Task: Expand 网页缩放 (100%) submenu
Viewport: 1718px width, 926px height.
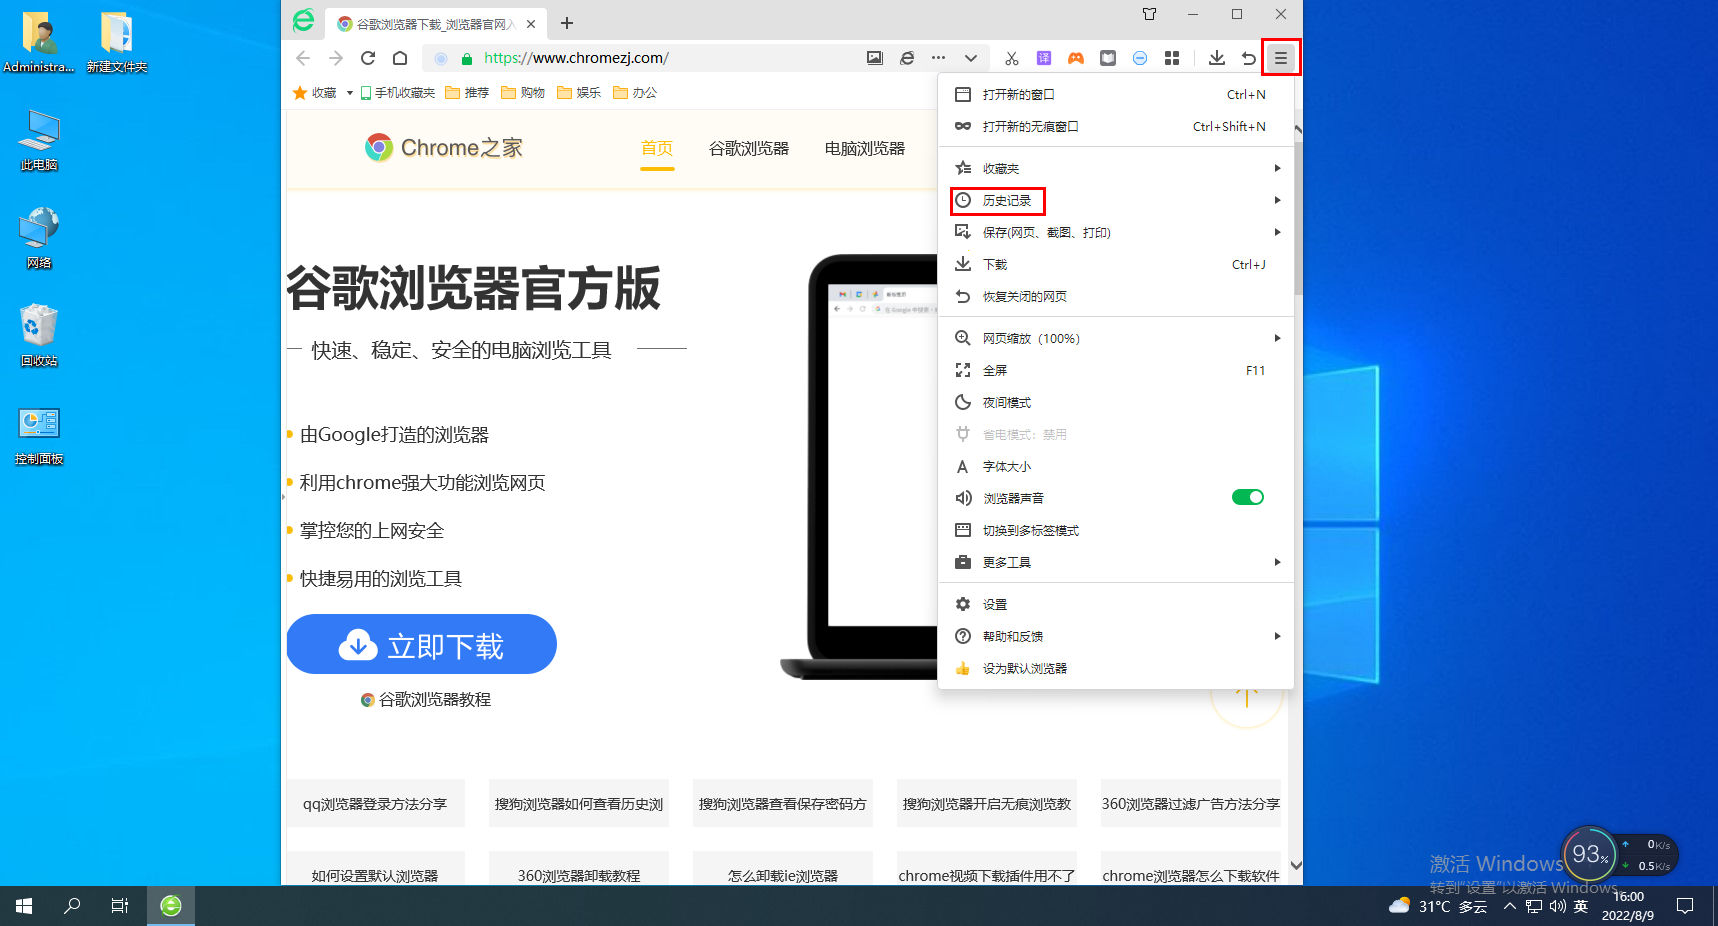Action: pyautogui.click(x=1116, y=338)
